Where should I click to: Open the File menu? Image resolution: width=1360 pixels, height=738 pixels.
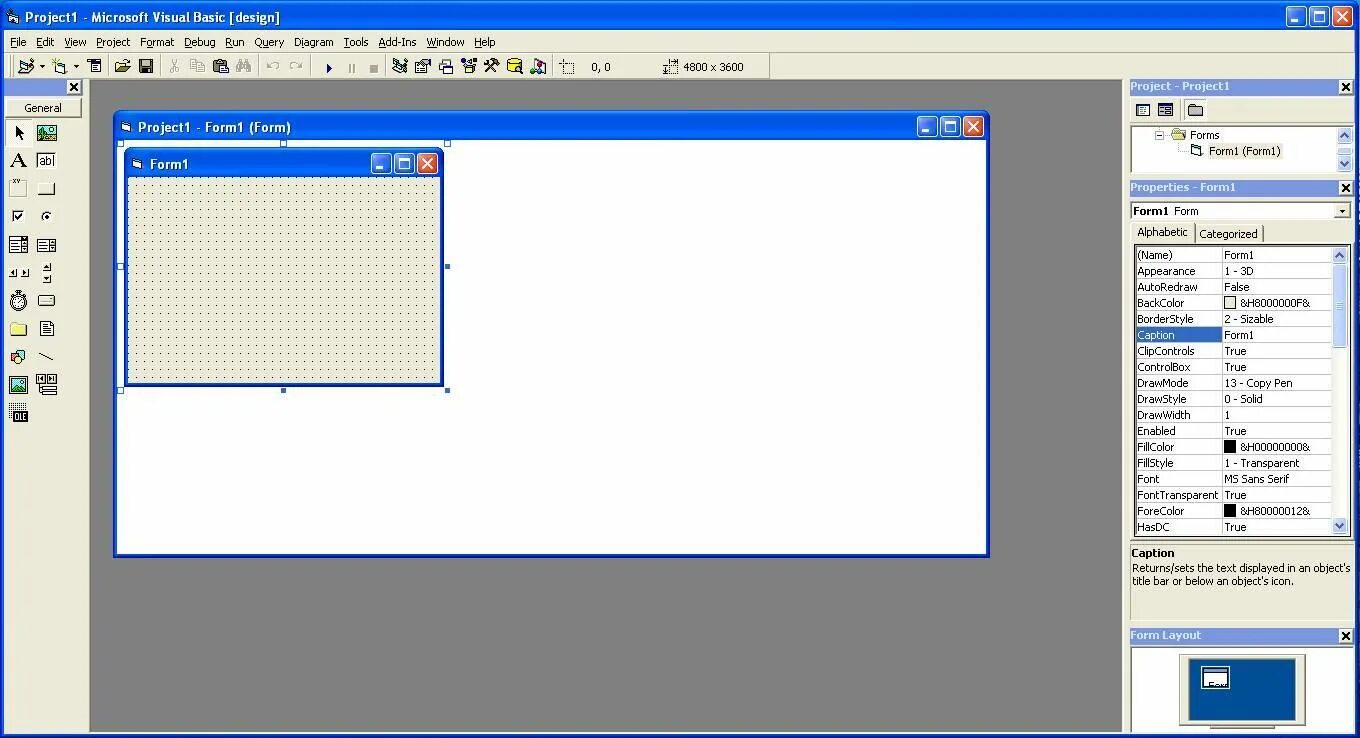click(x=18, y=42)
